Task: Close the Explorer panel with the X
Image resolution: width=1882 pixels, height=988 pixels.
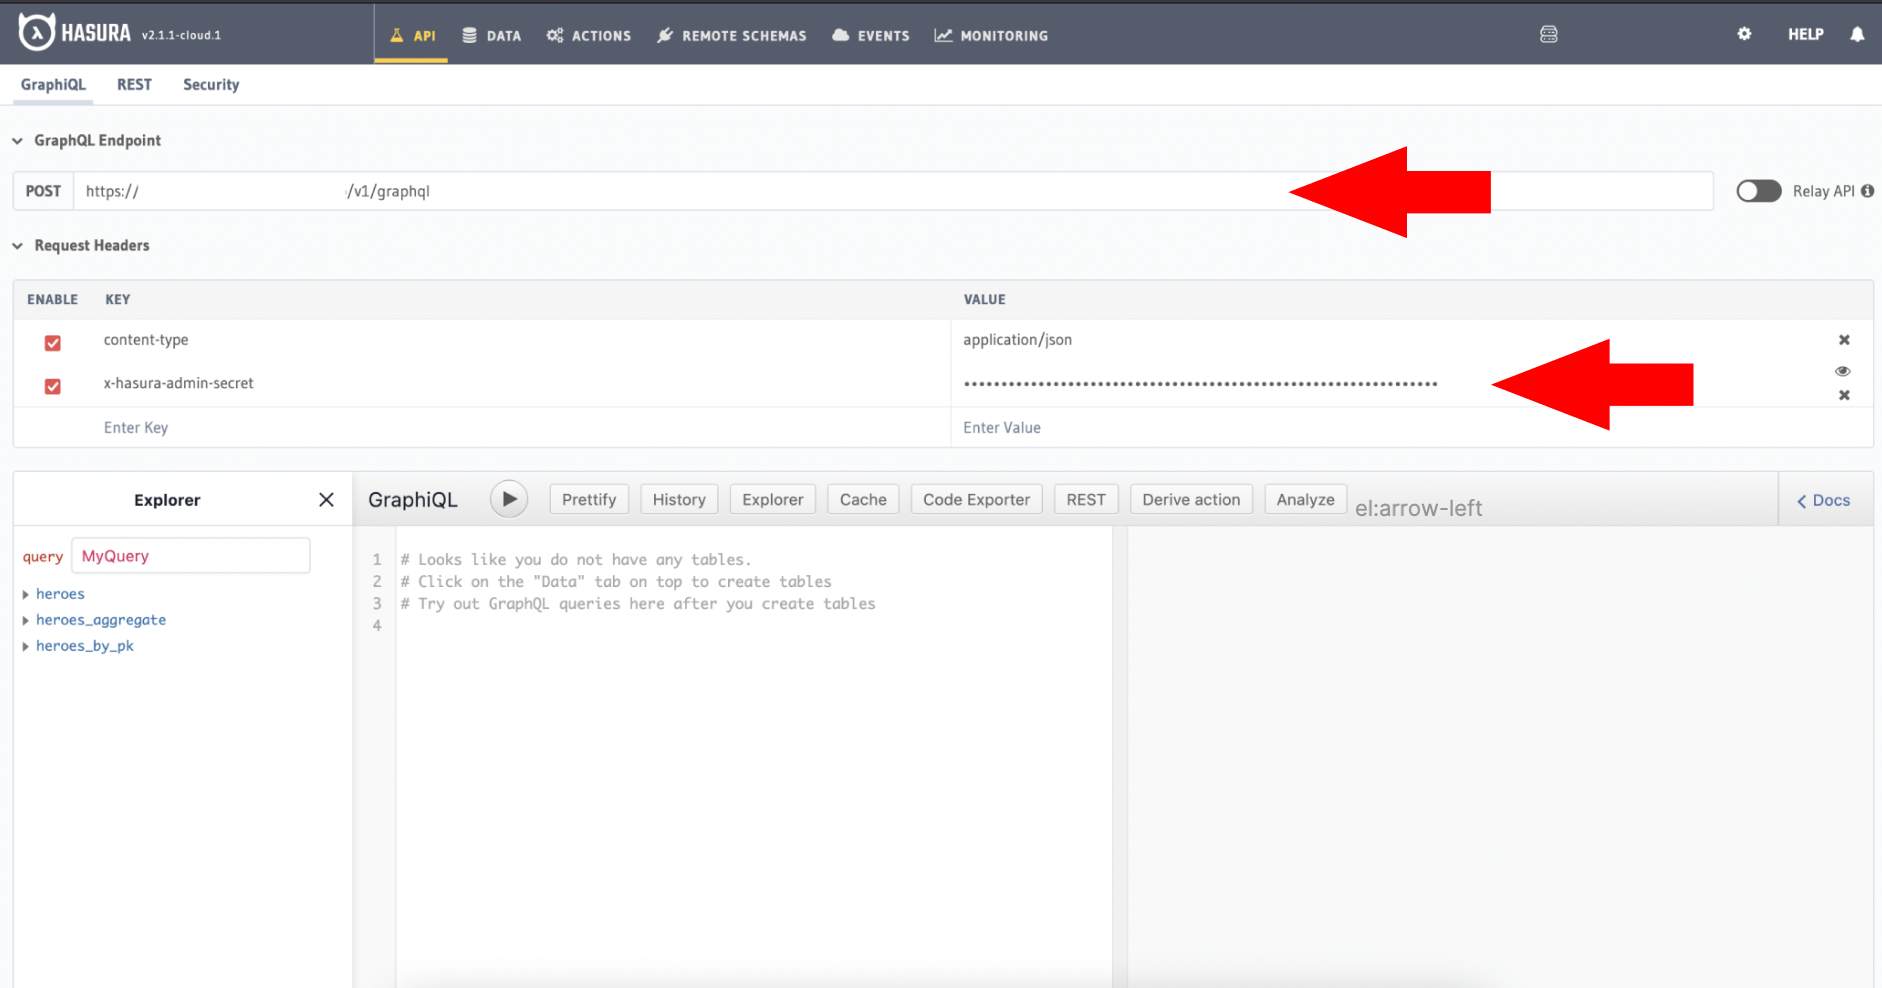Action: coord(326,500)
